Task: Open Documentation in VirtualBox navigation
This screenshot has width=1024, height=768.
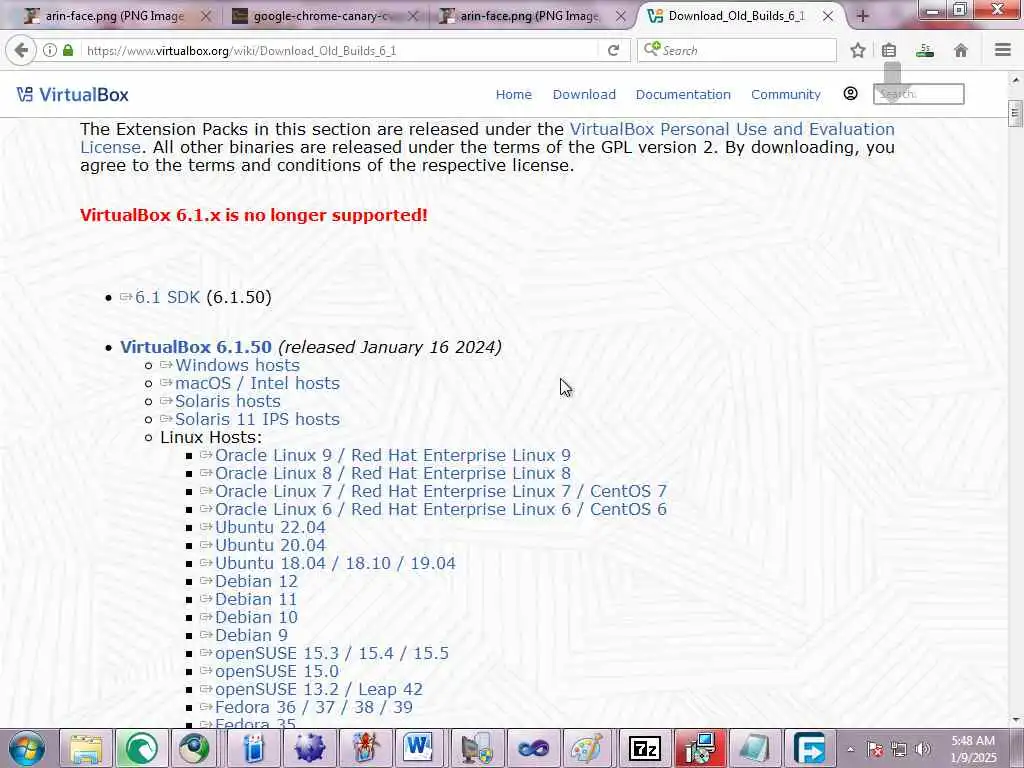Action: (683, 95)
